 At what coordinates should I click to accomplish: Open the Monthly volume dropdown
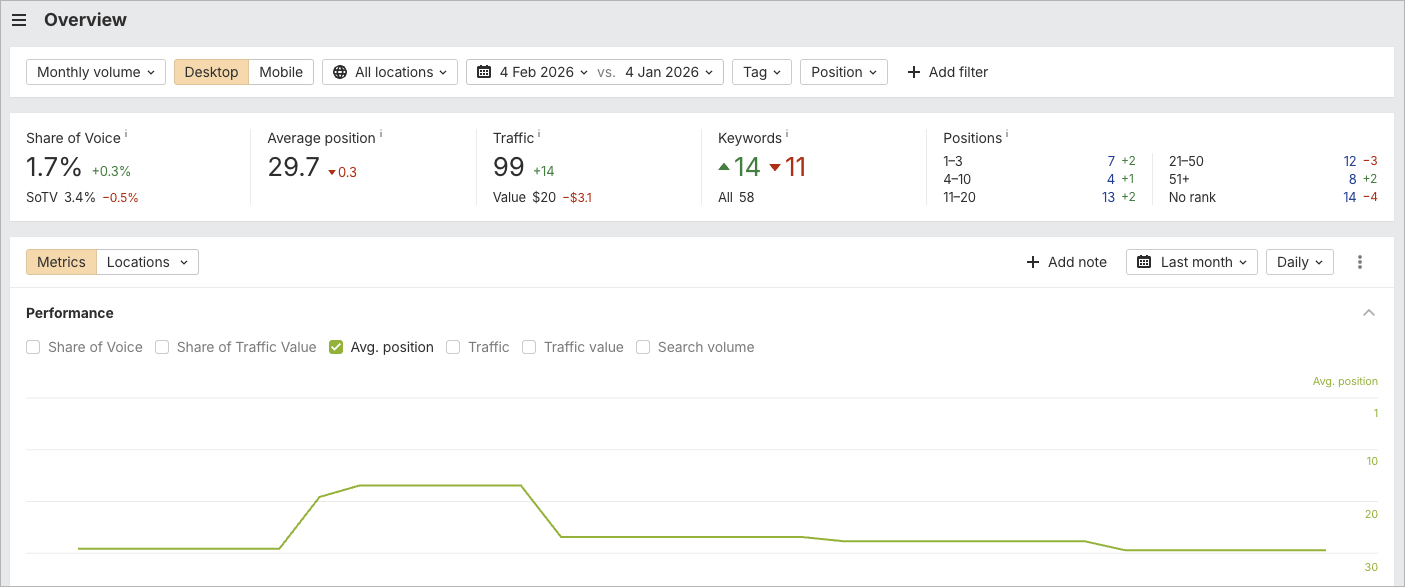pyautogui.click(x=95, y=71)
